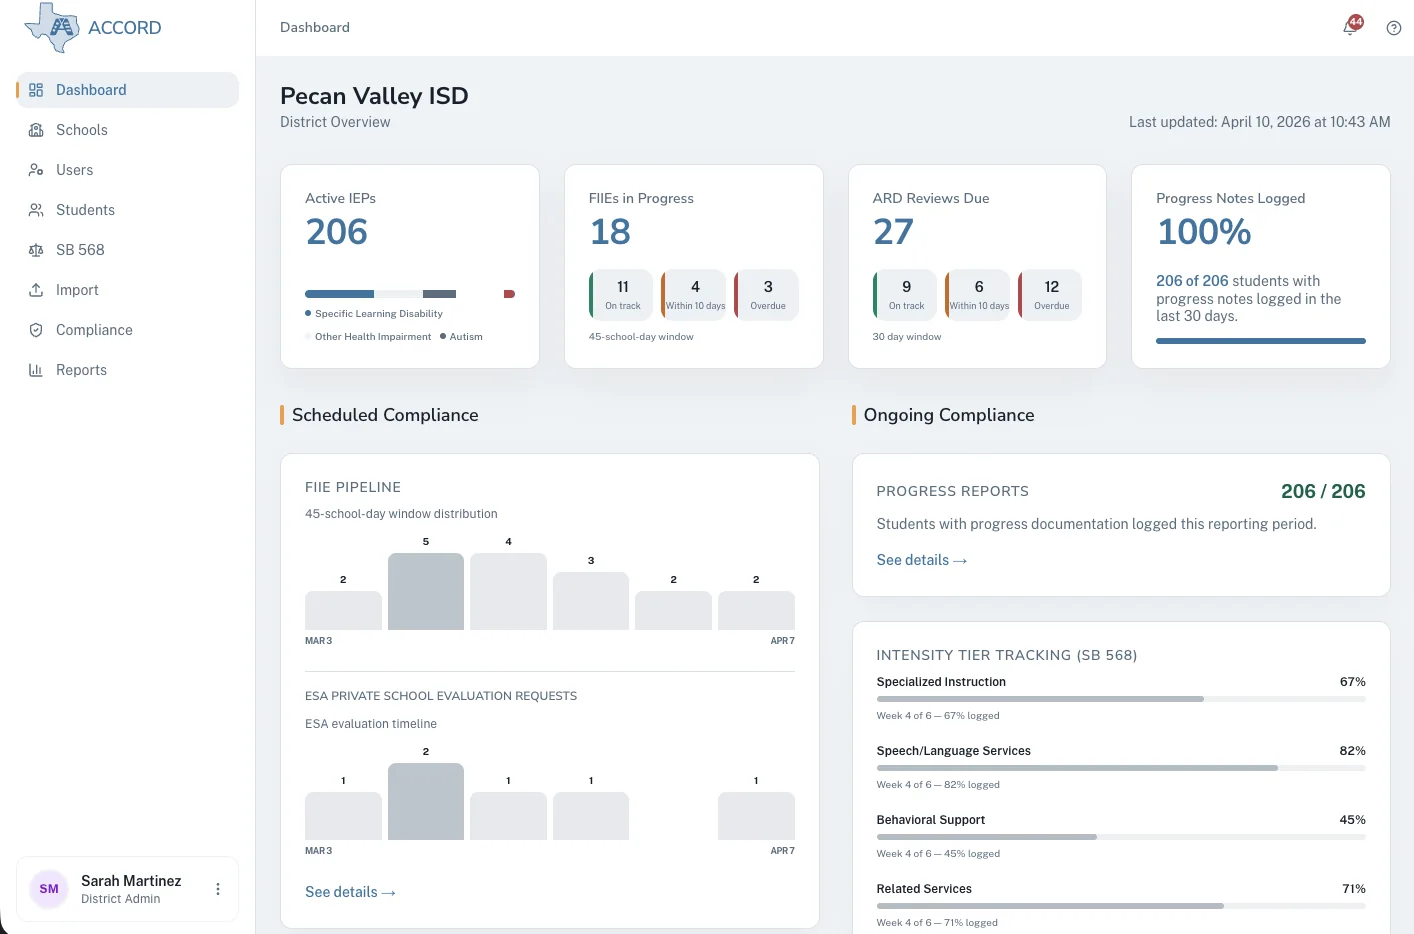Select the Users icon in the sidebar
The image size is (1414, 934).
[x=36, y=170]
